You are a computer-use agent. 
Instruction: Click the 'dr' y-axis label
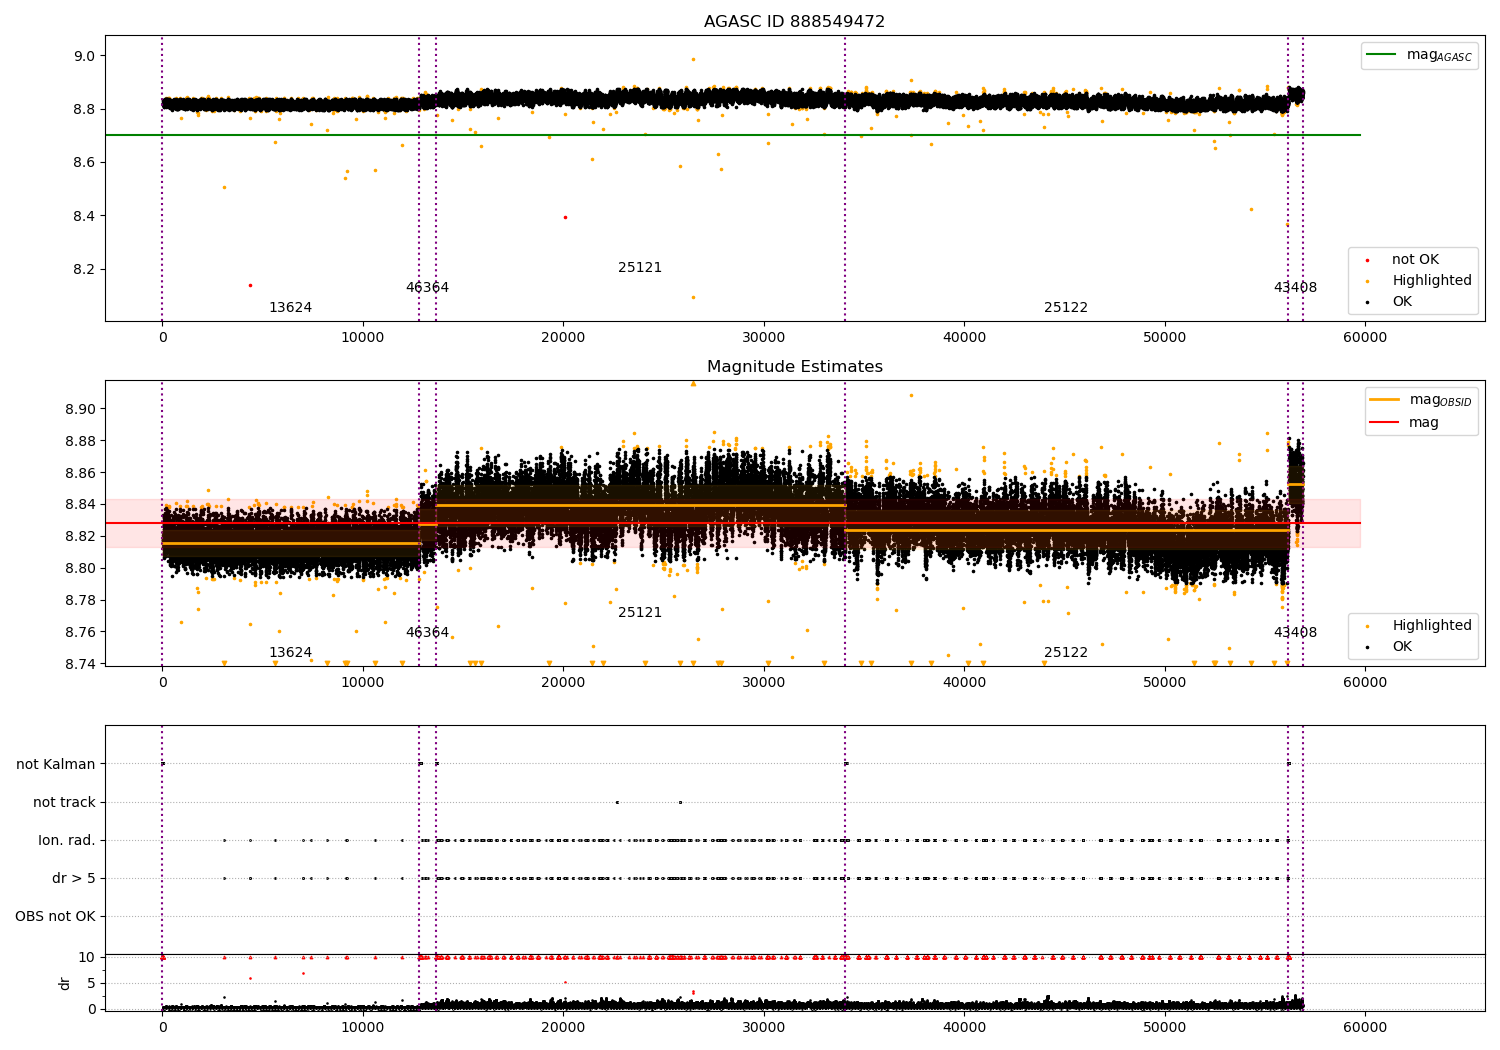65,983
